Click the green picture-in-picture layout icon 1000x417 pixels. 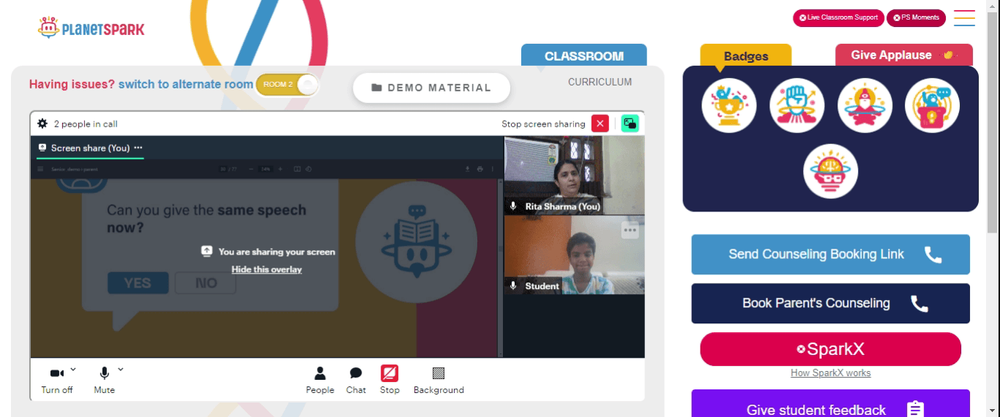click(629, 124)
